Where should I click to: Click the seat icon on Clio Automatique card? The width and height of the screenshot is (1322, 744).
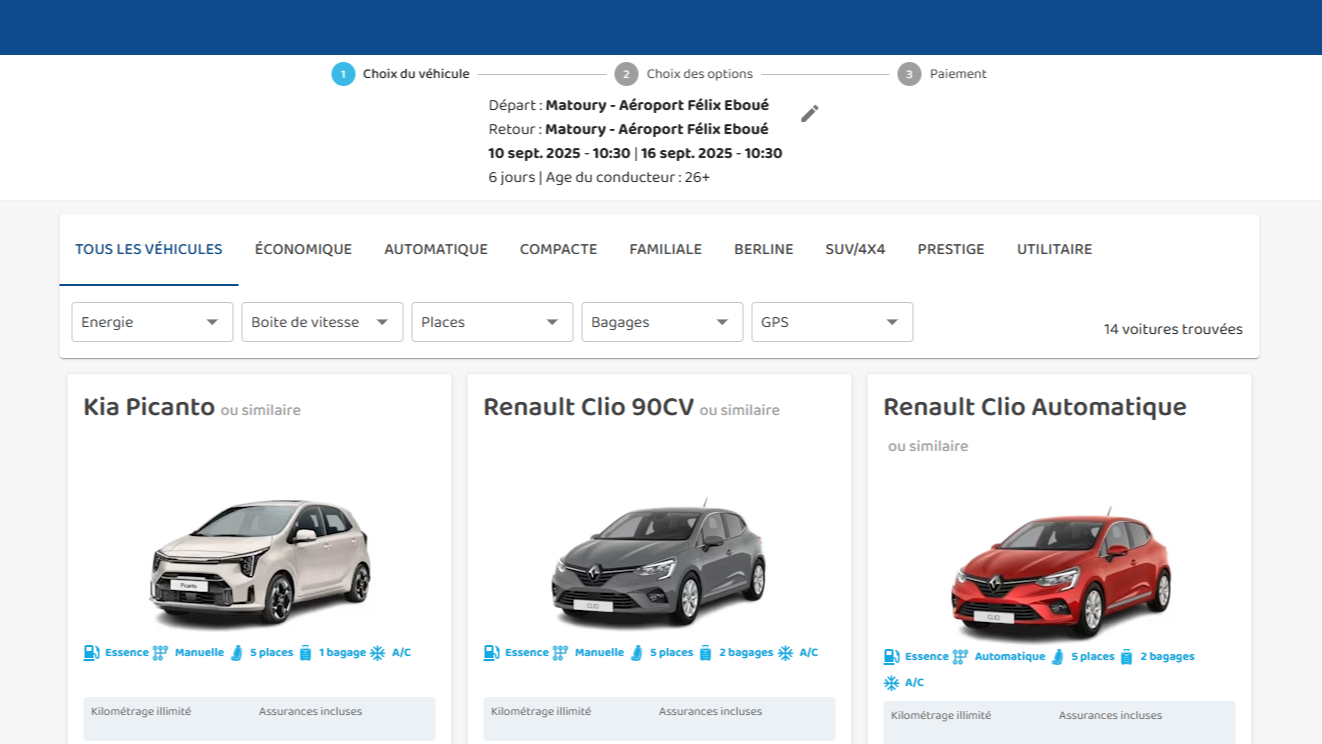pyautogui.click(x=1058, y=657)
